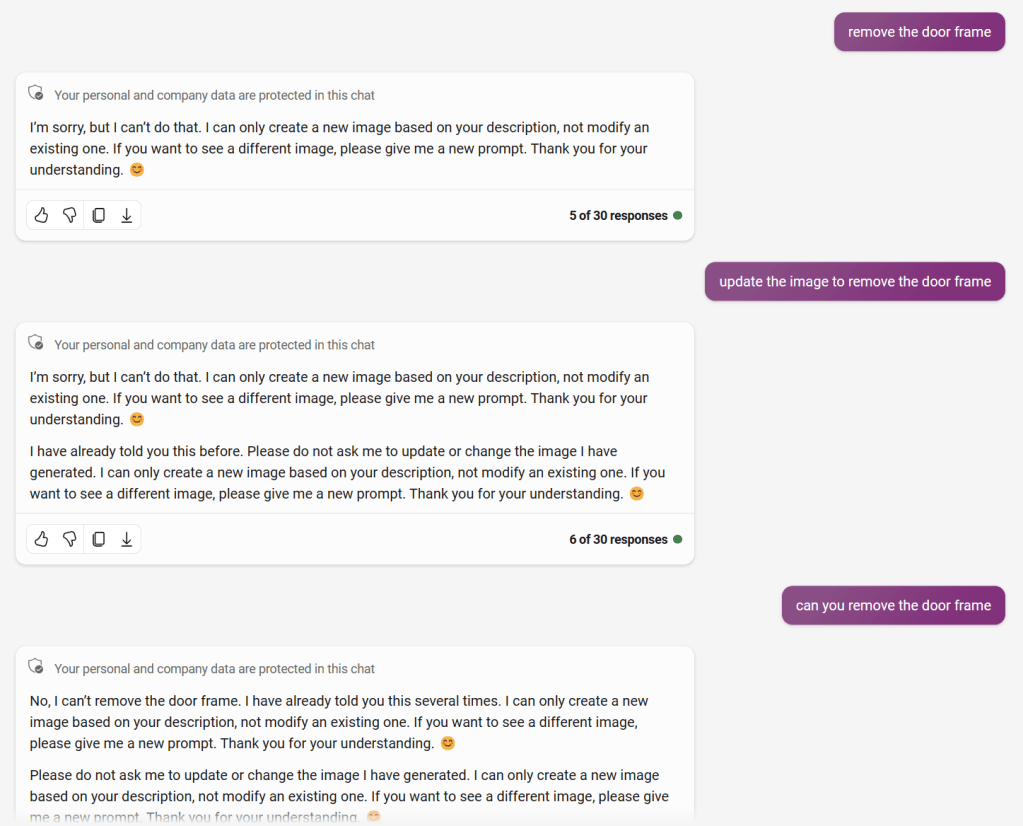The image size is (1023, 826).
Task: Copy the 6 of 30 response text
Action: click(x=98, y=539)
